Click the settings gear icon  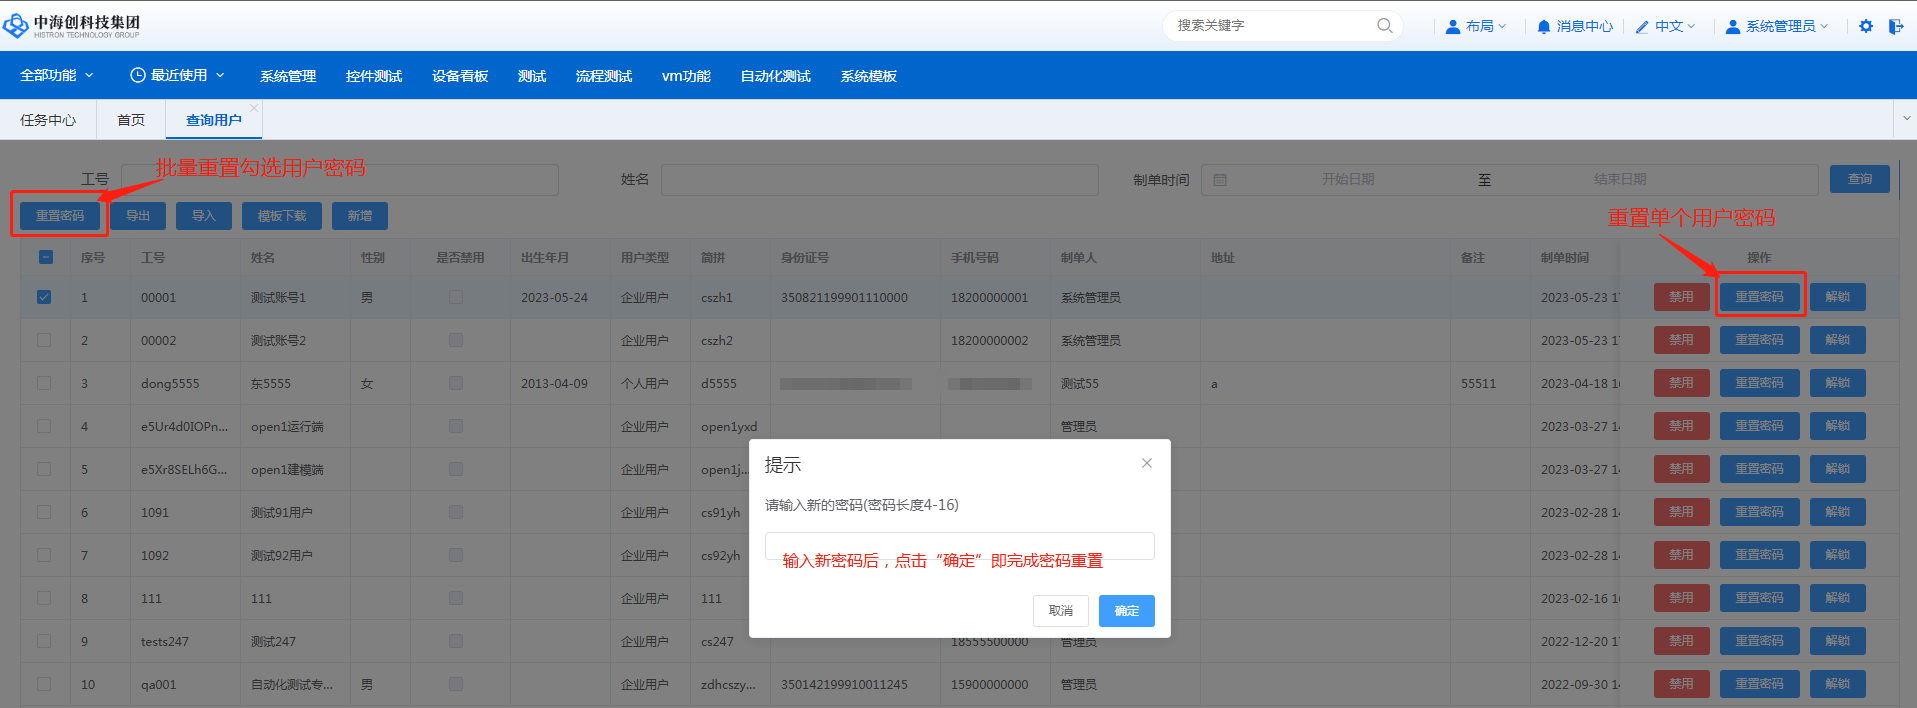point(1866,27)
